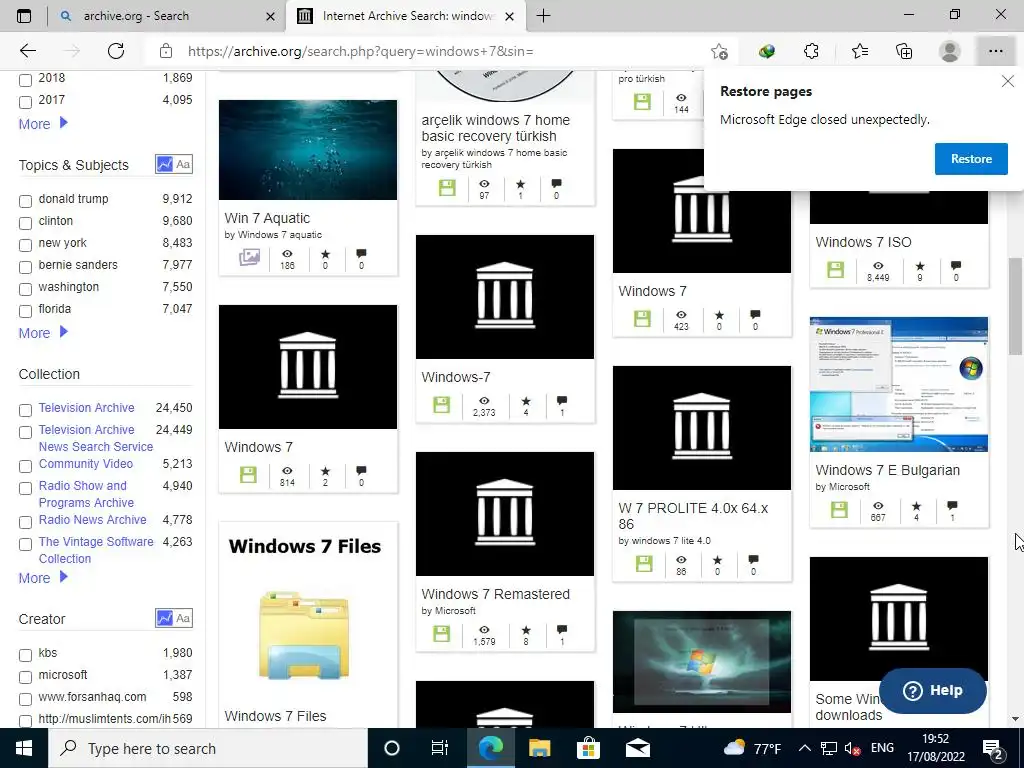This screenshot has width=1024, height=768.
Task: Open the notification center icon
Action: [993, 748]
